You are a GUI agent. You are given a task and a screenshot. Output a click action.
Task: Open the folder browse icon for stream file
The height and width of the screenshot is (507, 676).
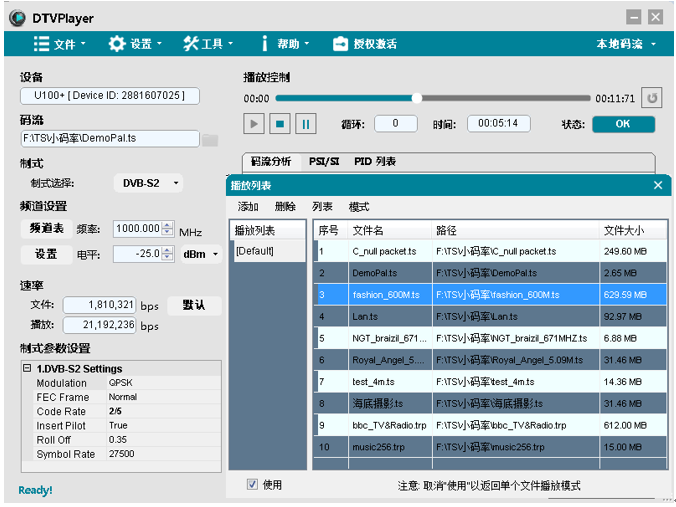(x=210, y=140)
